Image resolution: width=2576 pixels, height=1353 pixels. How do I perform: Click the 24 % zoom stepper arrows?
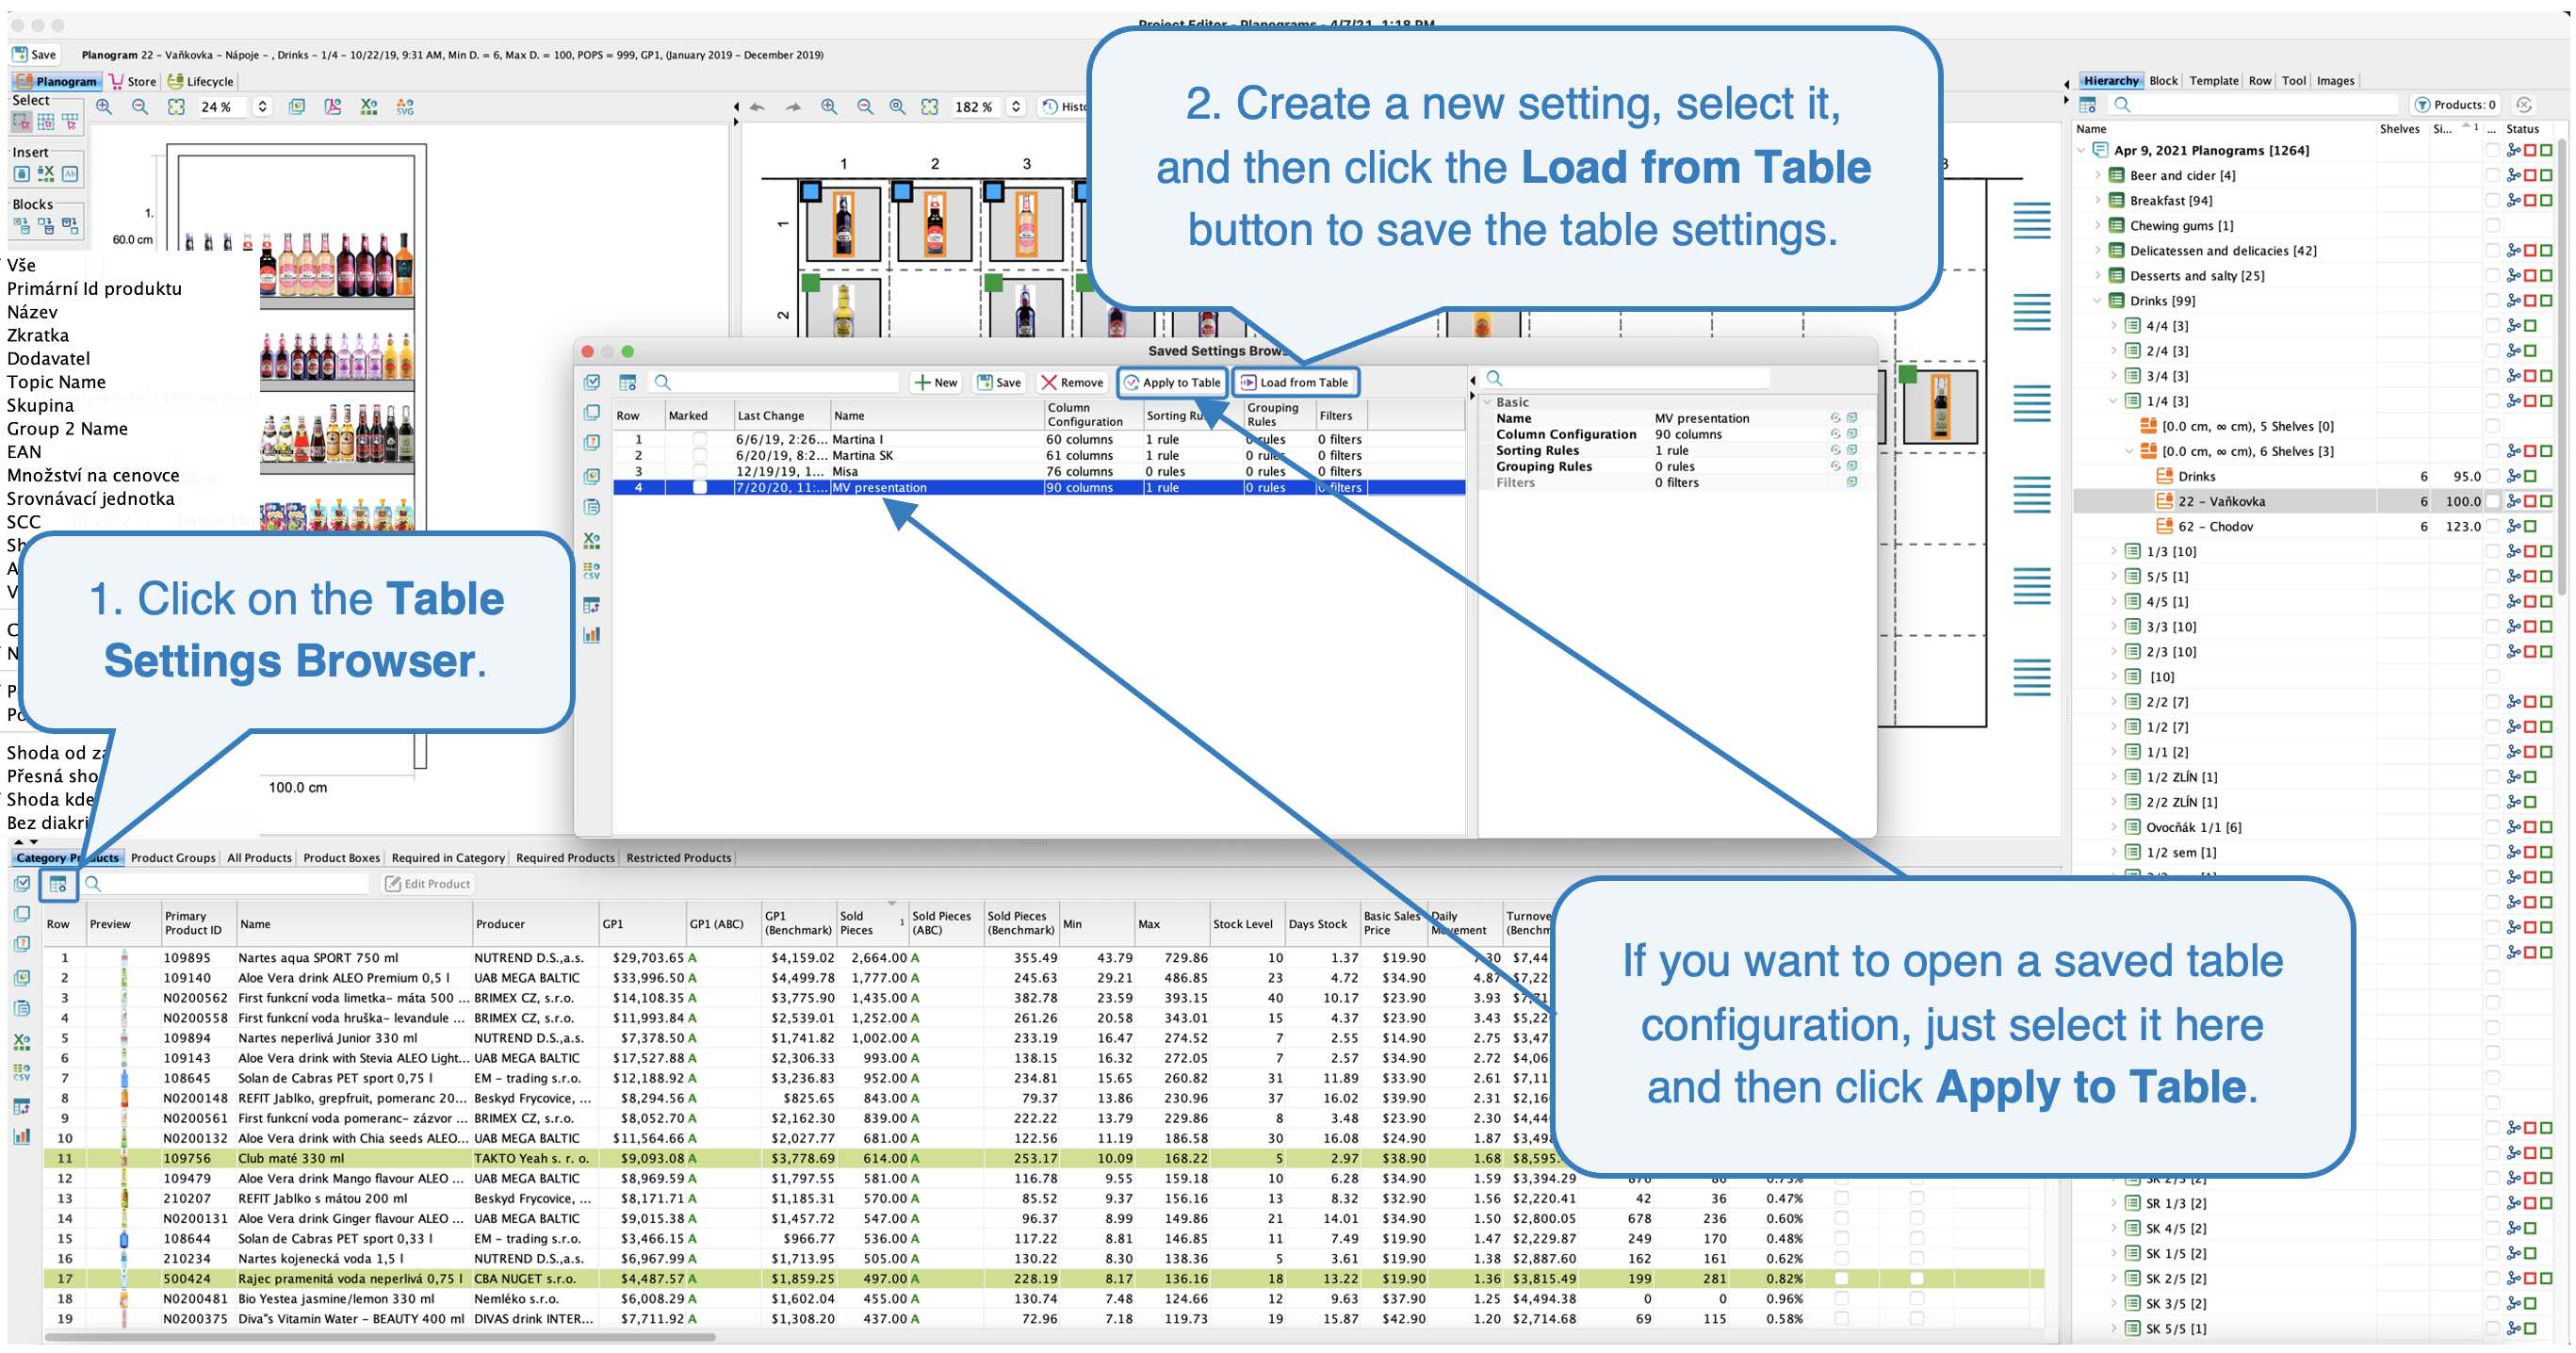point(263,106)
